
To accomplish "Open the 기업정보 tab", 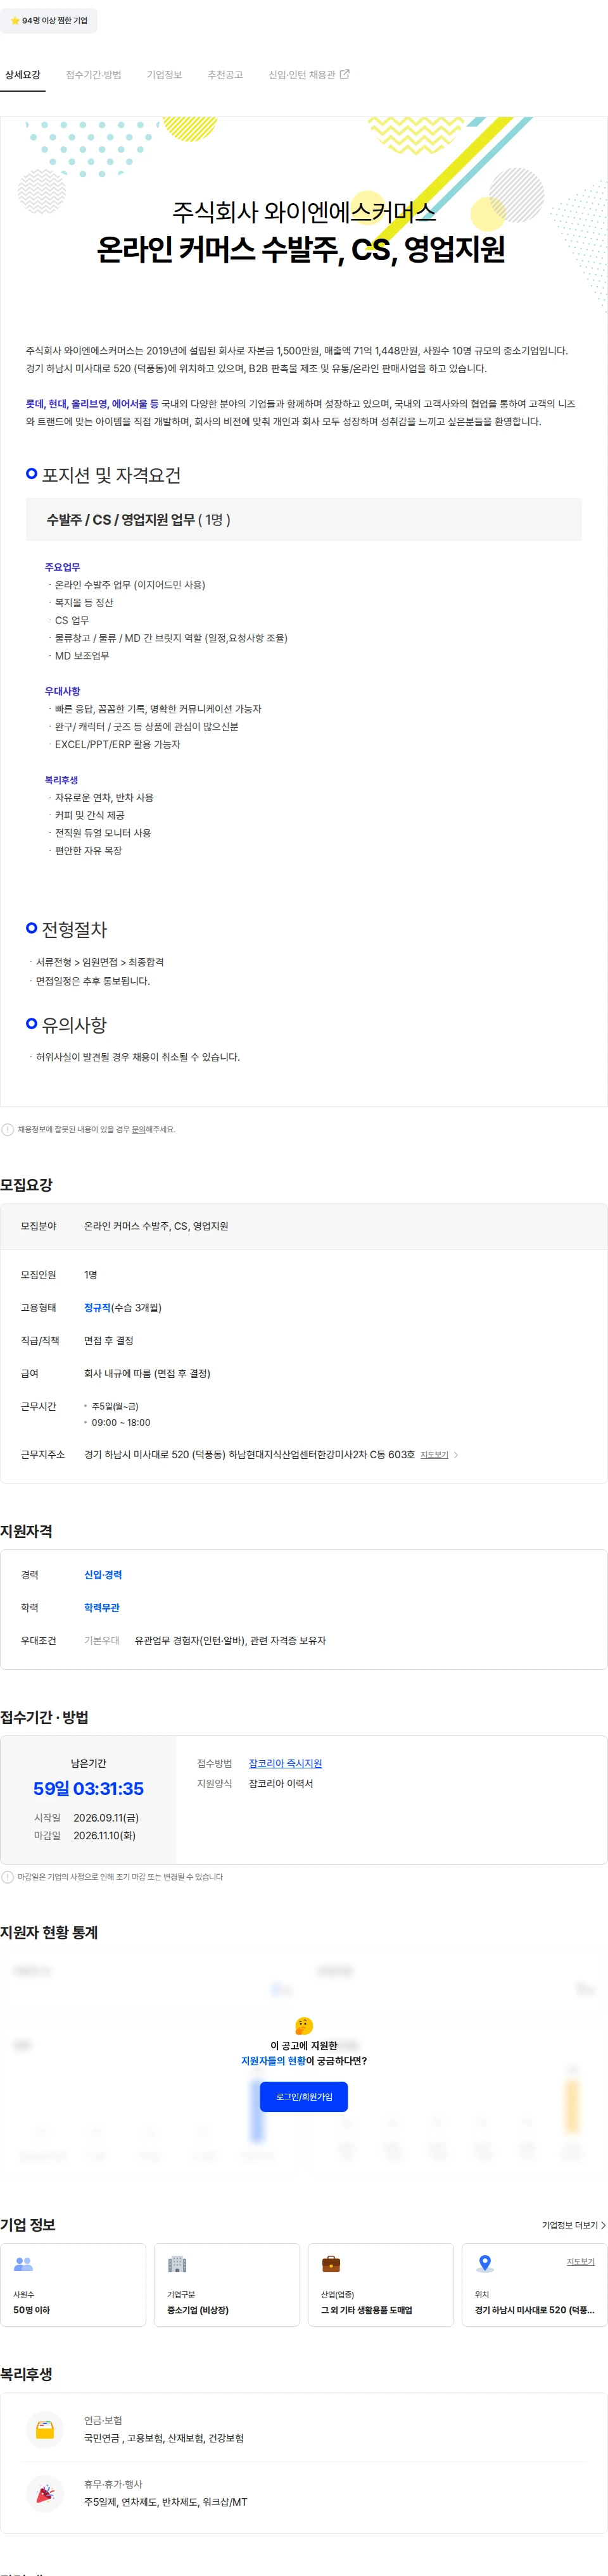I will point(164,75).
